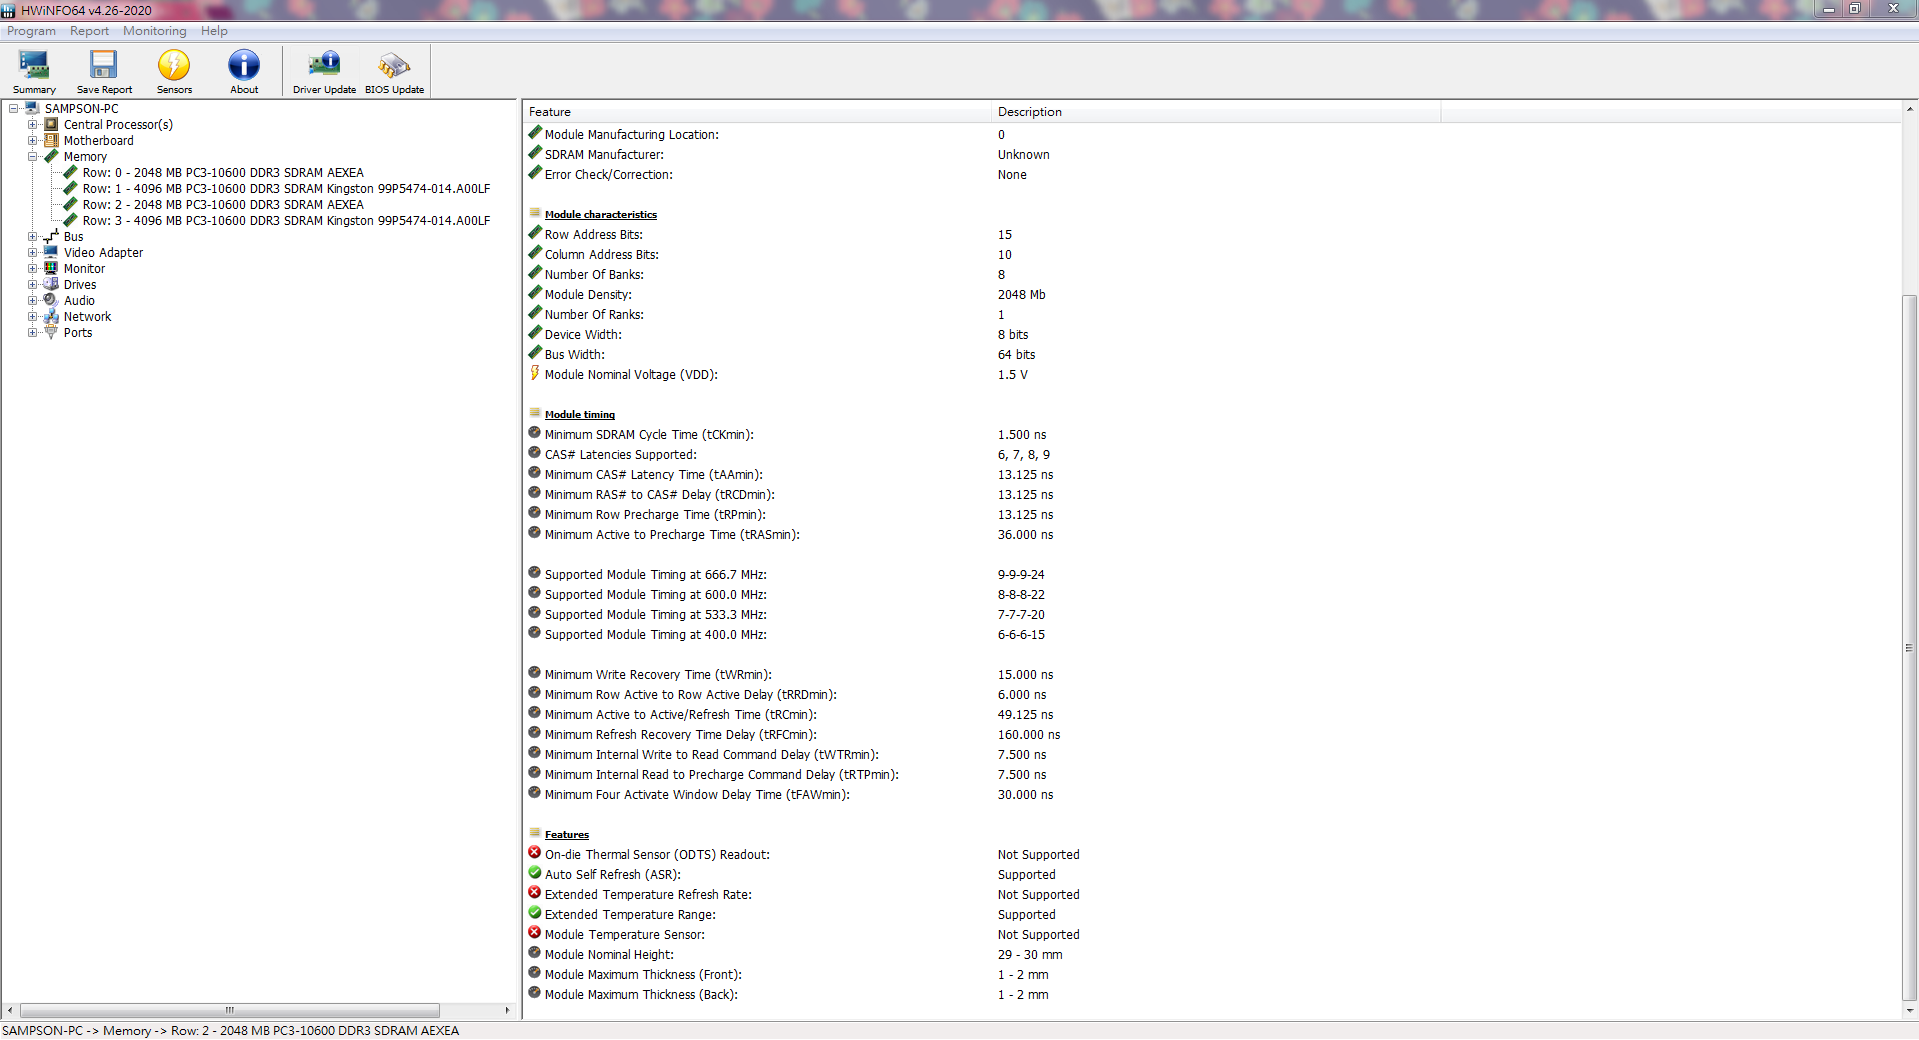Click the tree panel scroll right arrow
The width and height of the screenshot is (1919, 1040).
coord(507,1010)
